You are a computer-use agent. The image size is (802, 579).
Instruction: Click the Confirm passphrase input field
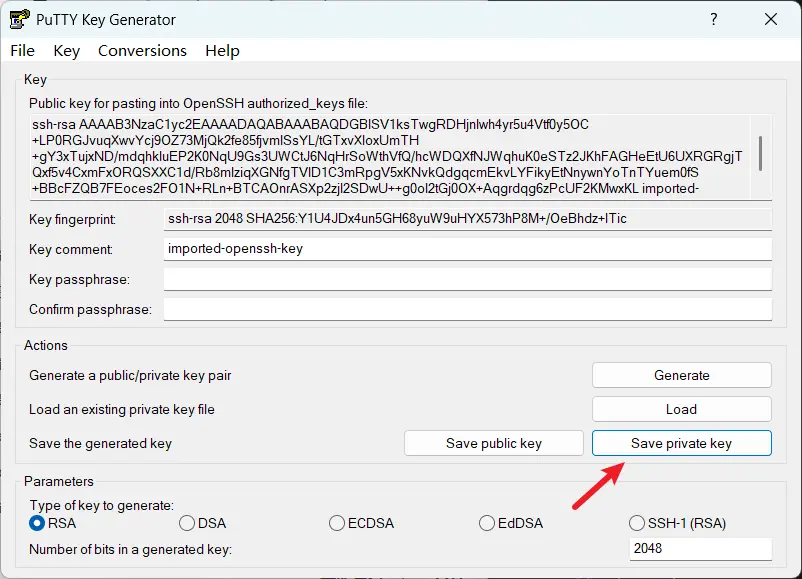[x=467, y=310]
